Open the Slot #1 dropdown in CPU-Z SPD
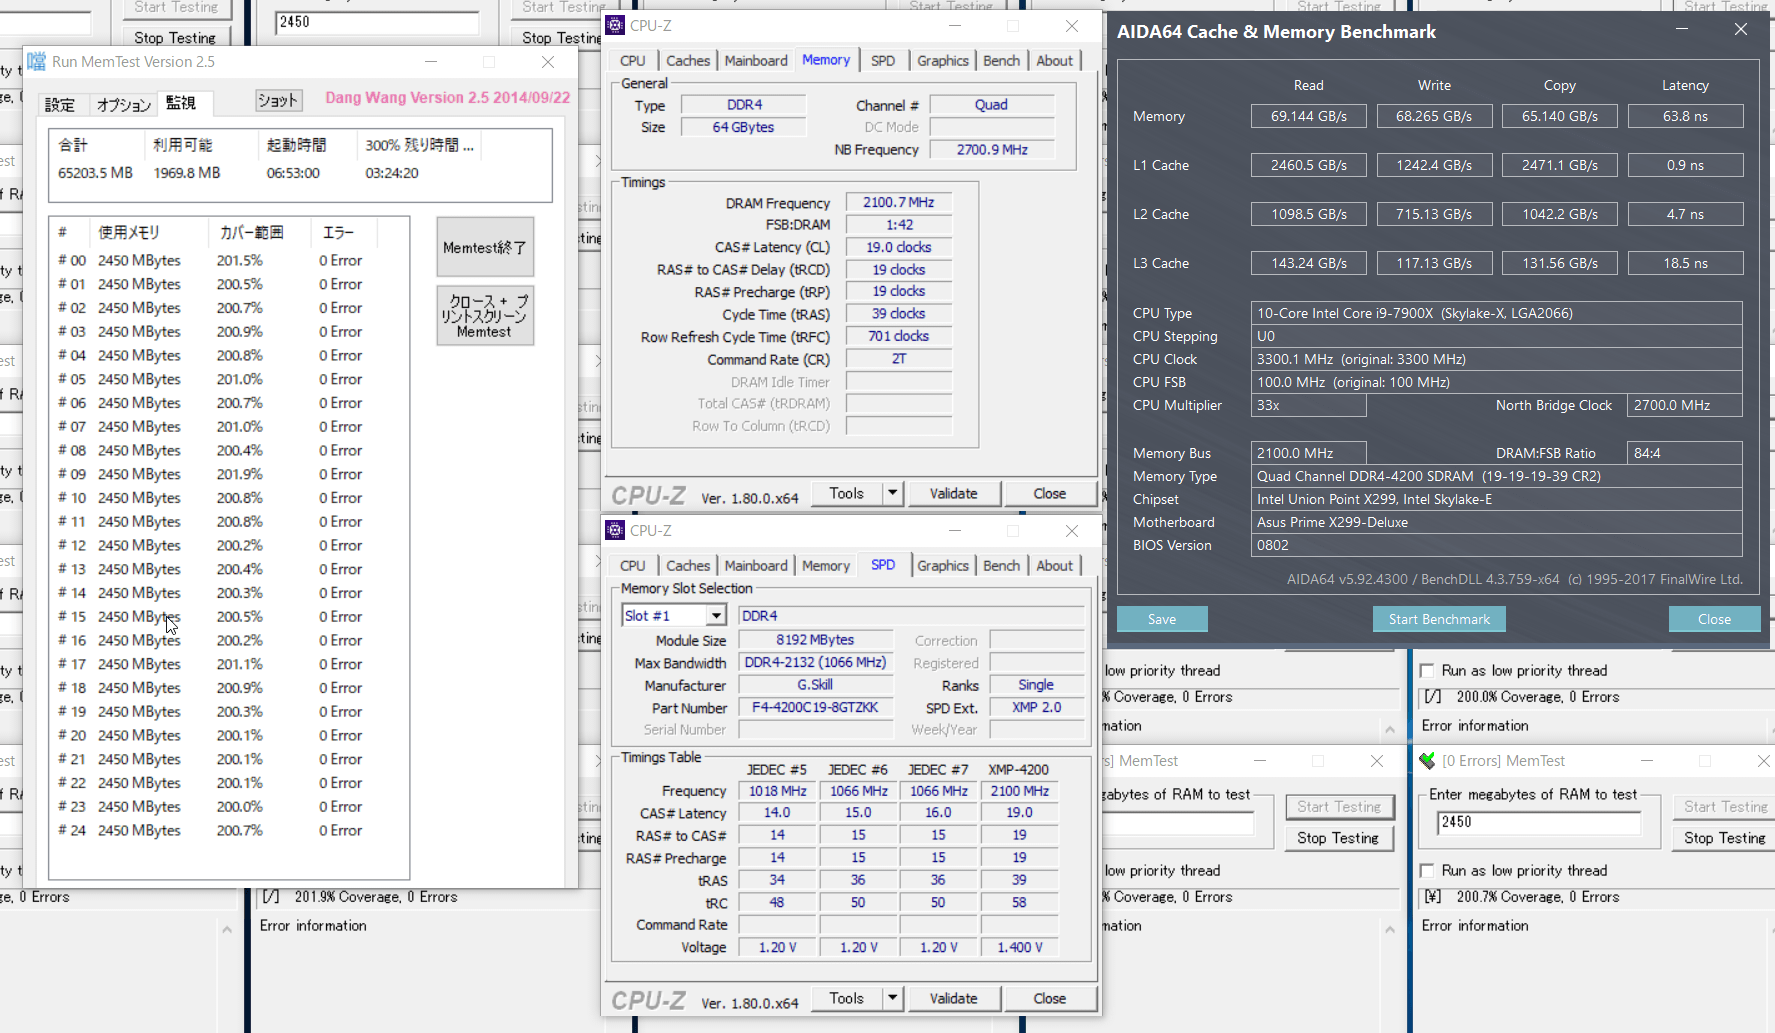 point(716,616)
